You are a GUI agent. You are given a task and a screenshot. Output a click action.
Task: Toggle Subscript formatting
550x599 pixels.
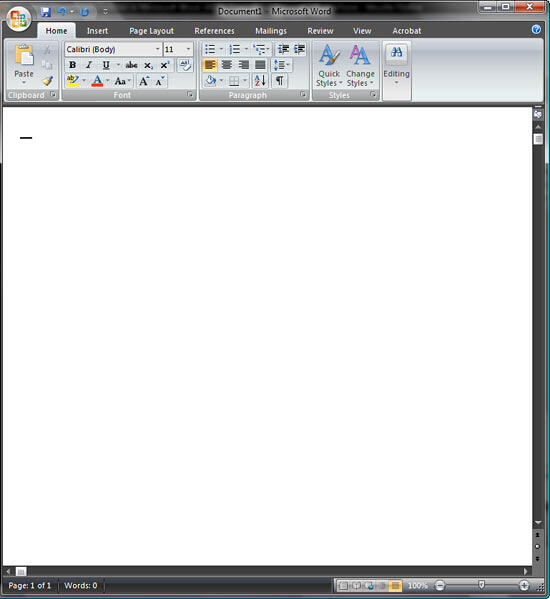click(x=148, y=65)
